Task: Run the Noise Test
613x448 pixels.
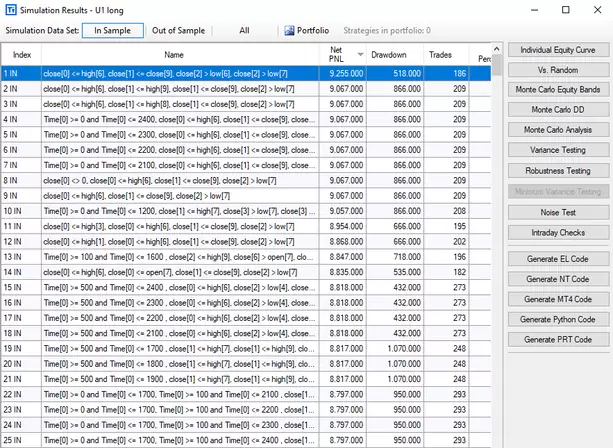Action: pos(558,213)
